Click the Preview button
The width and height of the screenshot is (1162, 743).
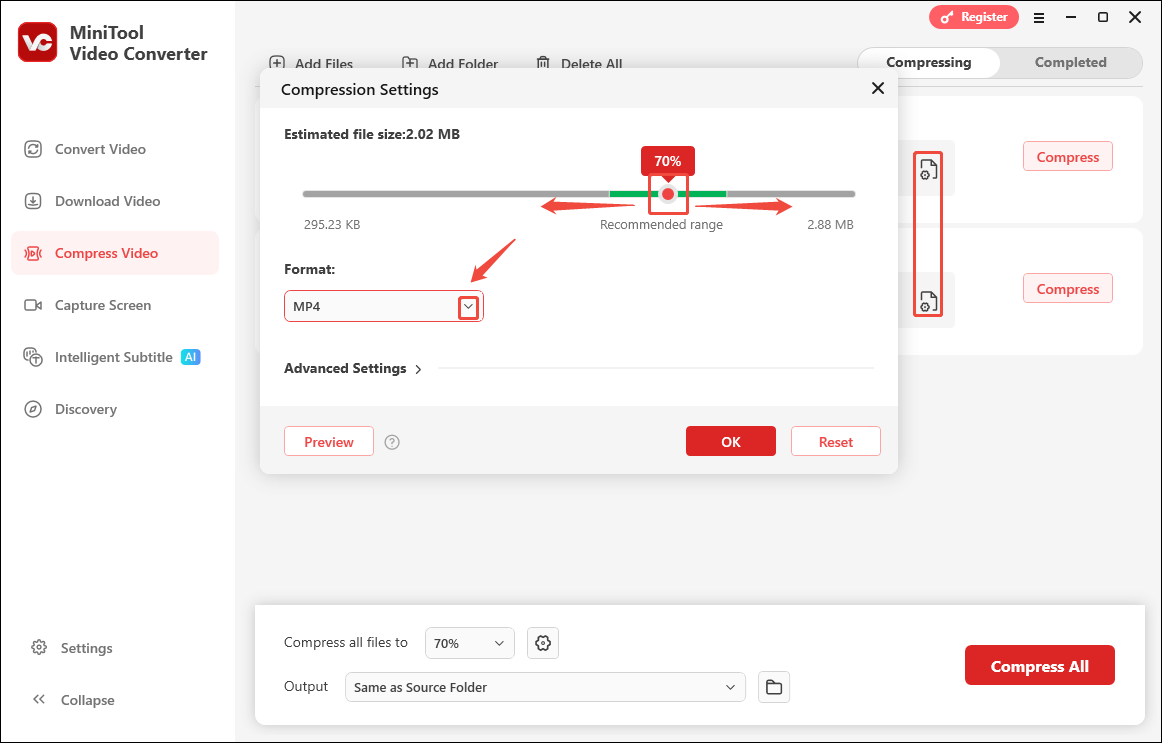point(328,442)
